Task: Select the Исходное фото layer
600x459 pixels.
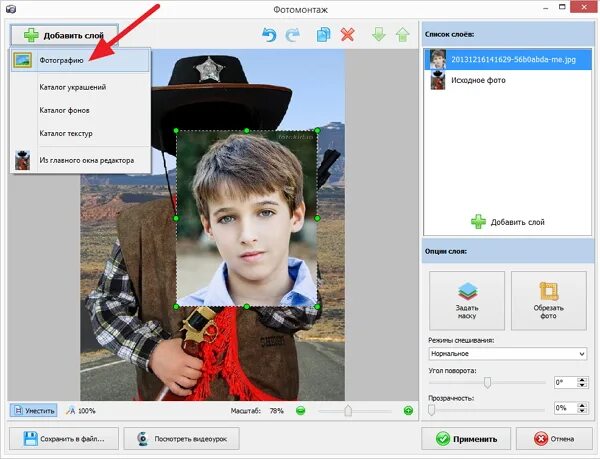Action: point(507,80)
